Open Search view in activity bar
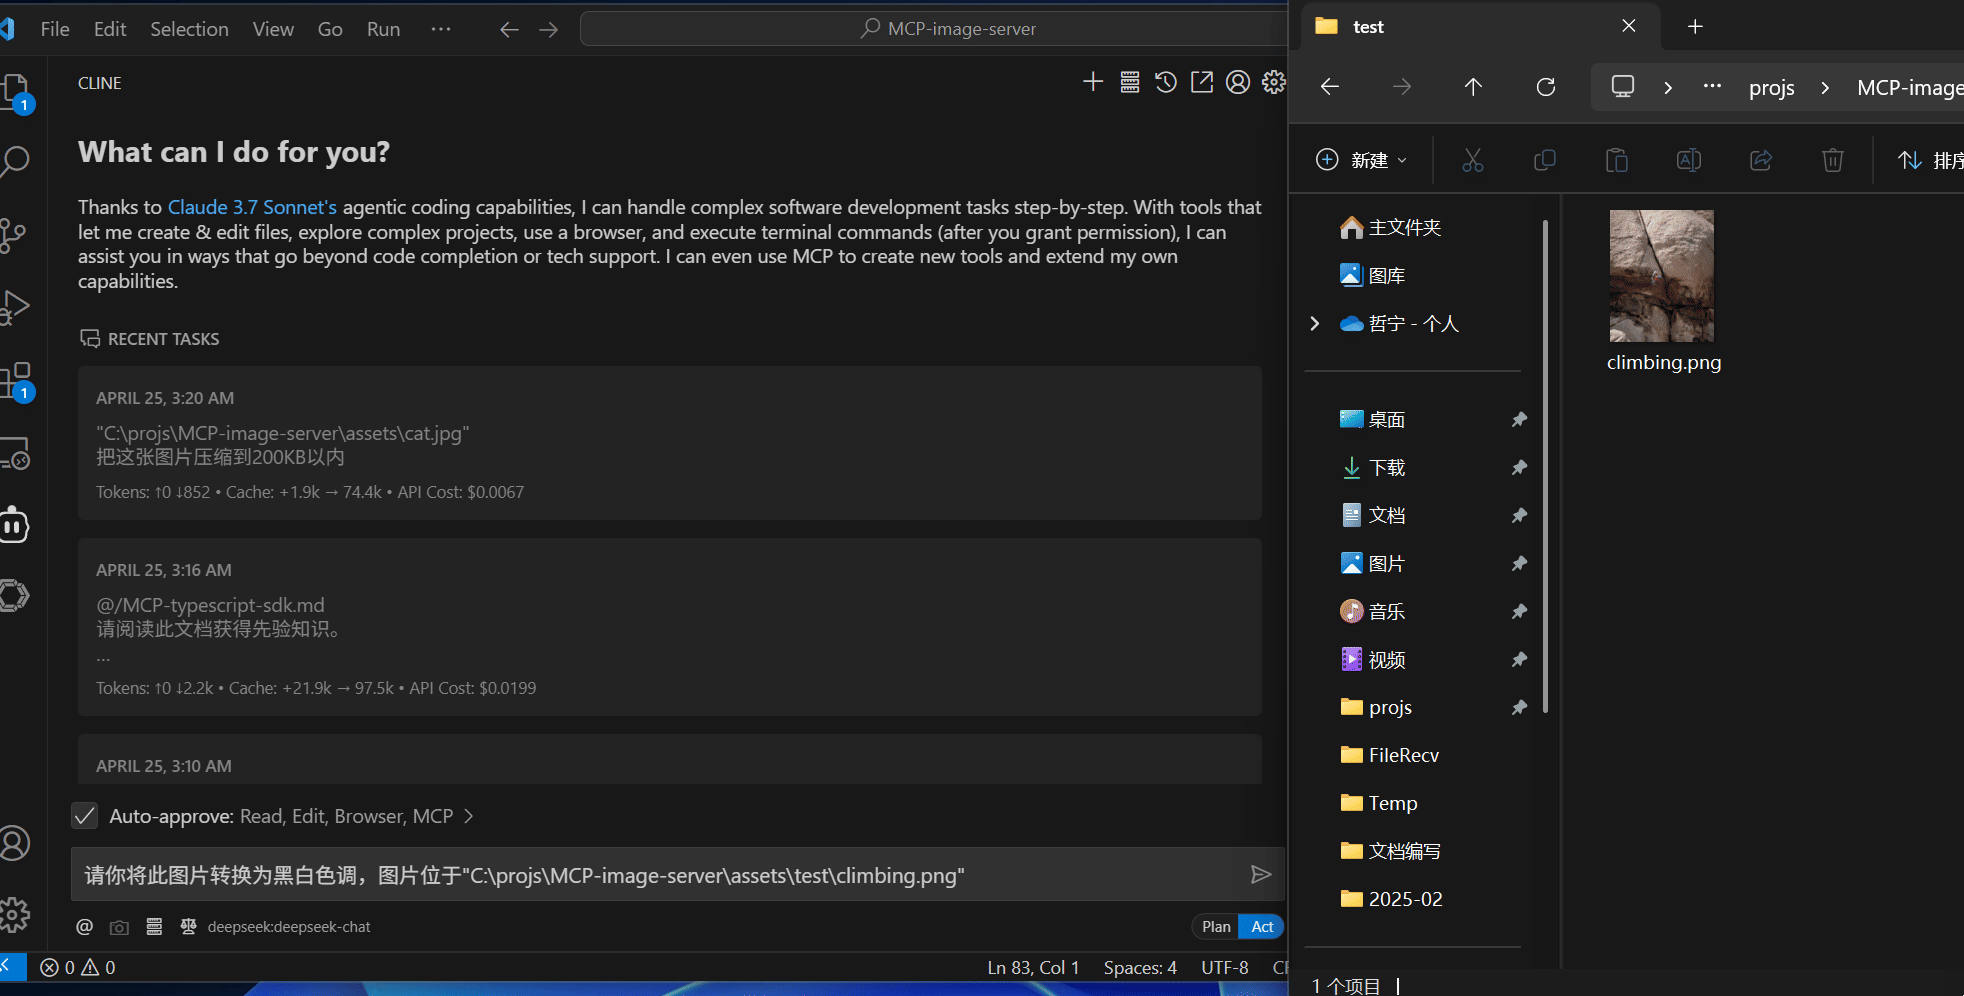Image resolution: width=1964 pixels, height=996 pixels. [14, 161]
